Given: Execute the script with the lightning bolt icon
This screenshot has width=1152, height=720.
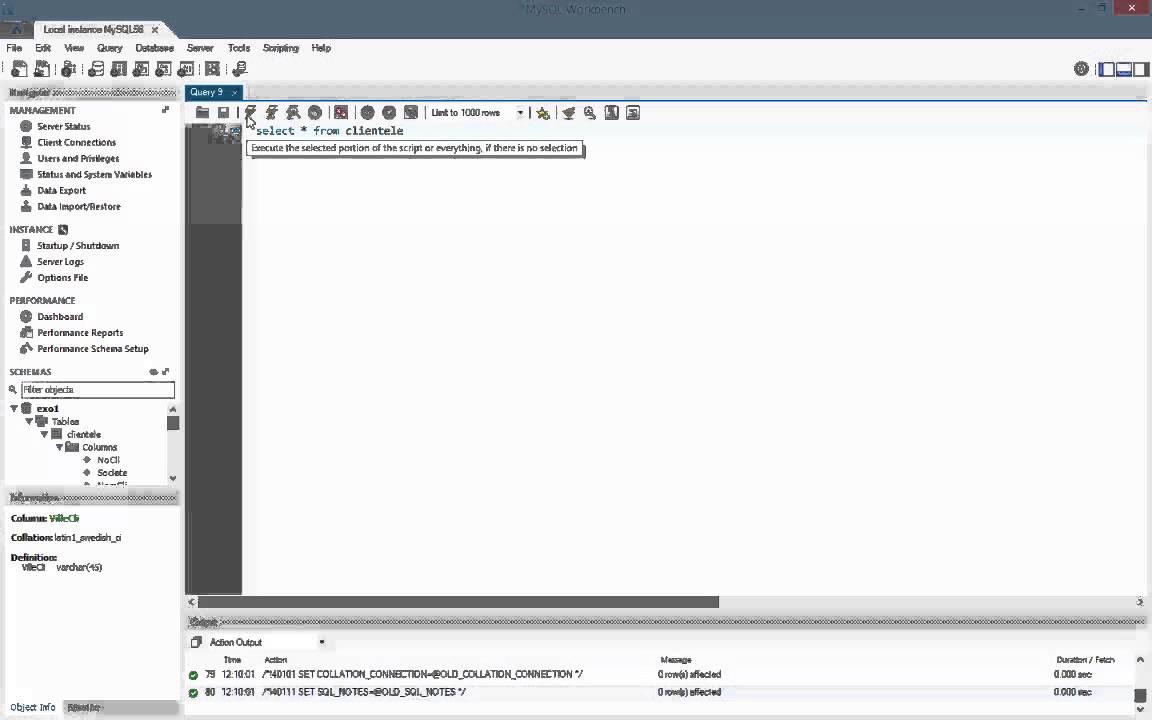Looking at the screenshot, I should pos(251,112).
